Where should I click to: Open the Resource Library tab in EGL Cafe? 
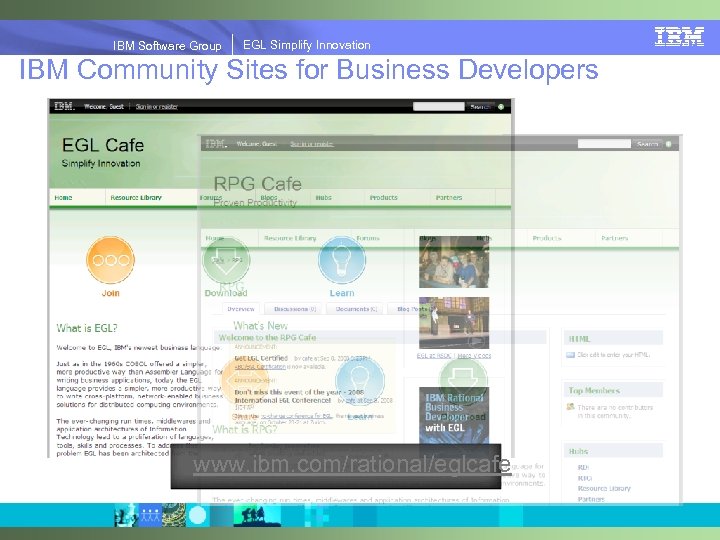pos(136,197)
